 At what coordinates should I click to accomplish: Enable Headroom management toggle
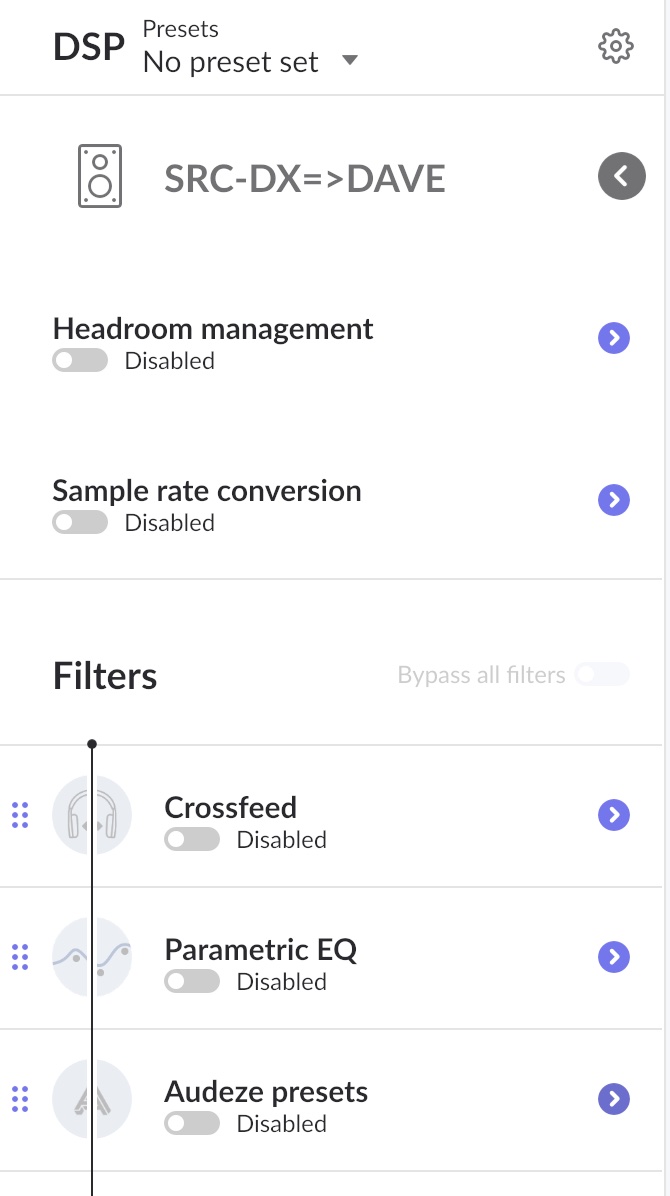tap(80, 361)
